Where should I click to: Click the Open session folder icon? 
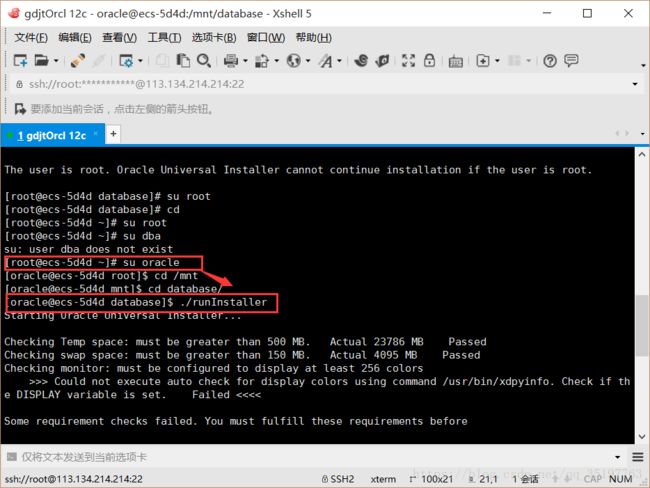(x=41, y=61)
